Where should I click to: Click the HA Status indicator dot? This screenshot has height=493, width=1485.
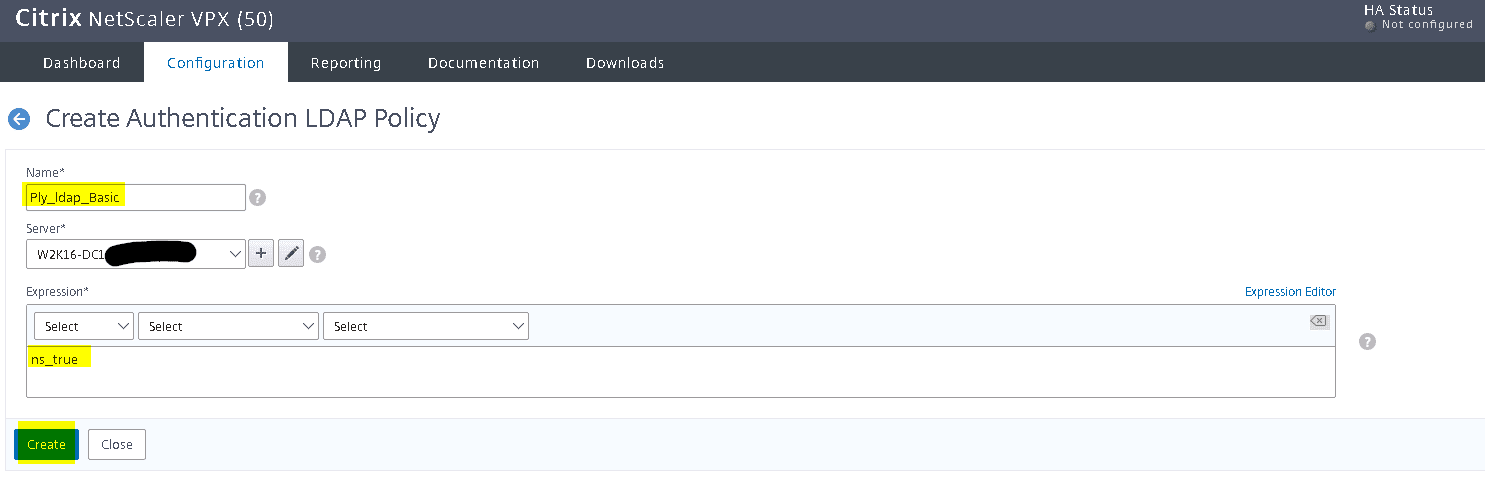point(1370,25)
